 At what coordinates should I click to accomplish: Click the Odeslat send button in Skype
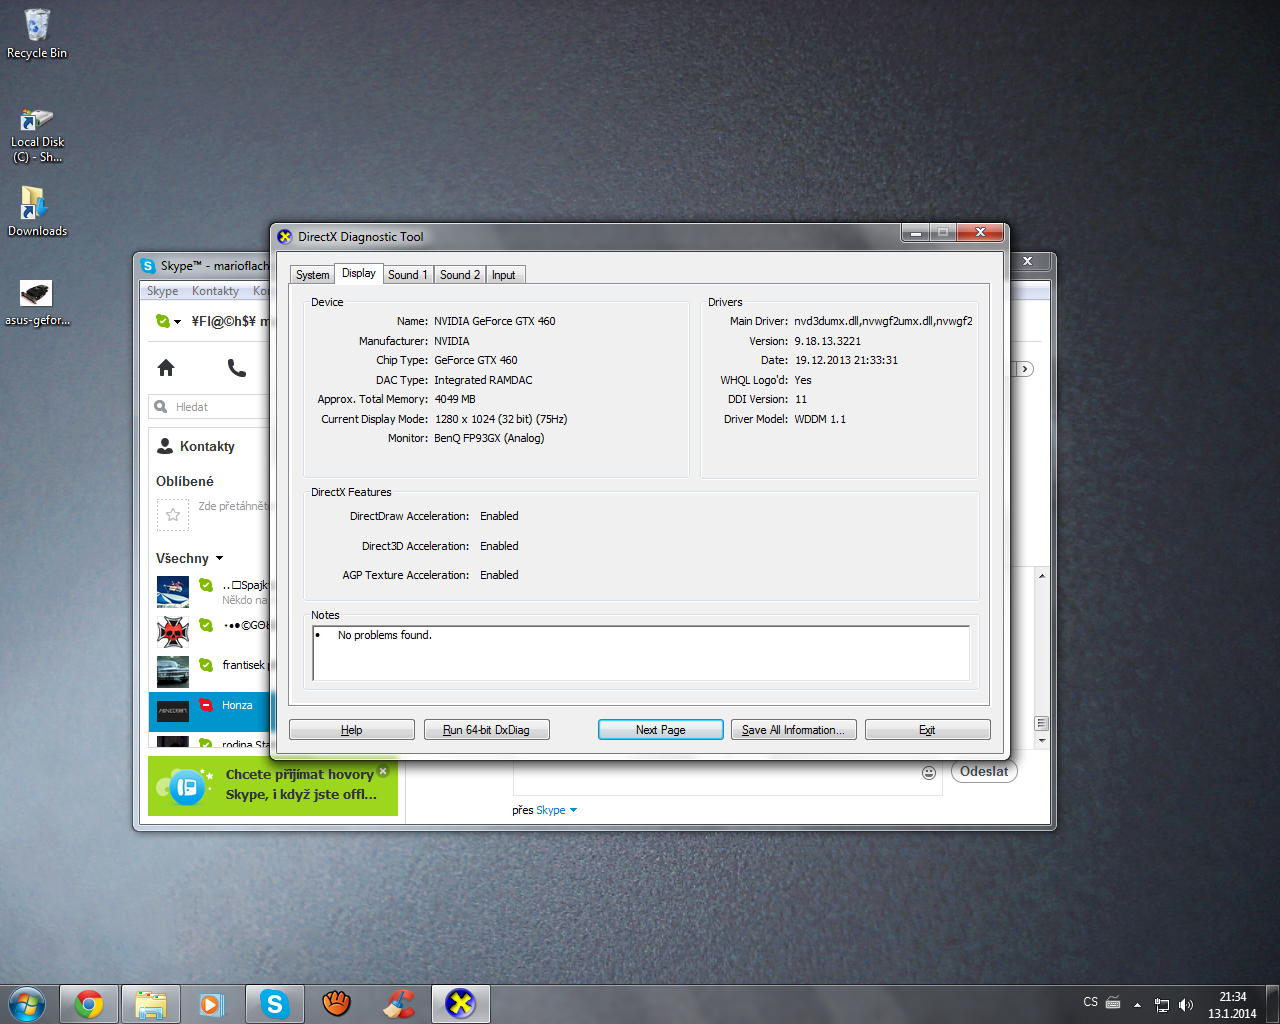(984, 772)
